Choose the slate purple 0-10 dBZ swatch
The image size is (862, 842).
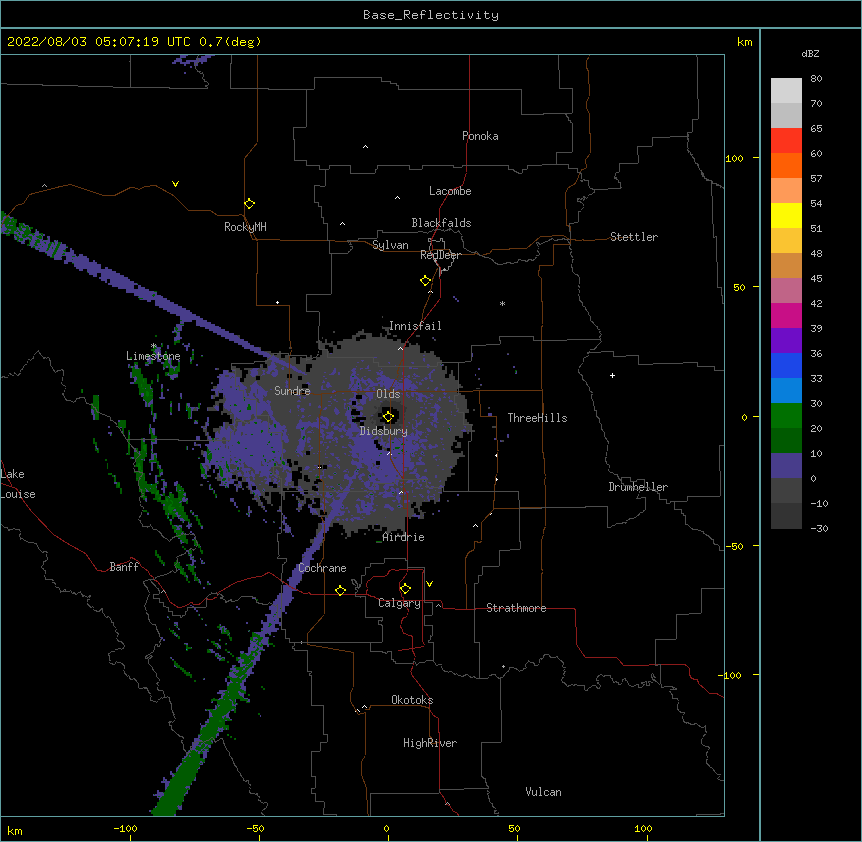[786, 466]
